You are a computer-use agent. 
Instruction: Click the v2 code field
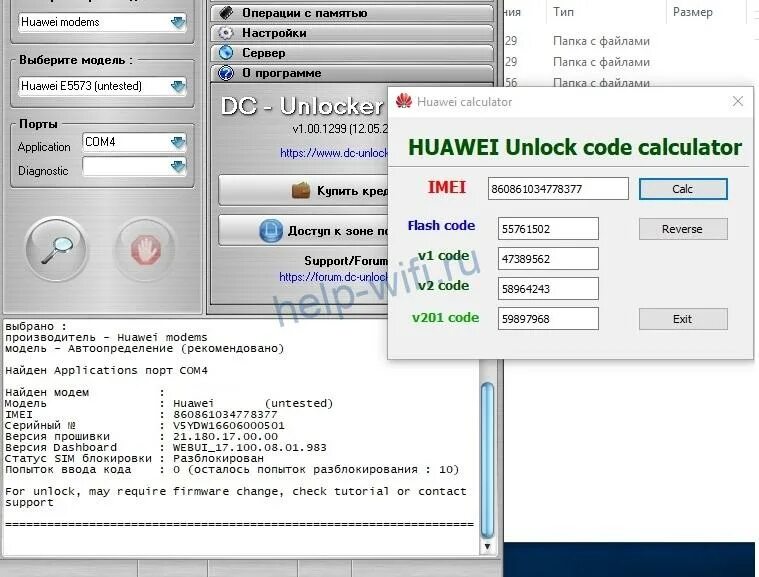pyautogui.click(x=548, y=288)
